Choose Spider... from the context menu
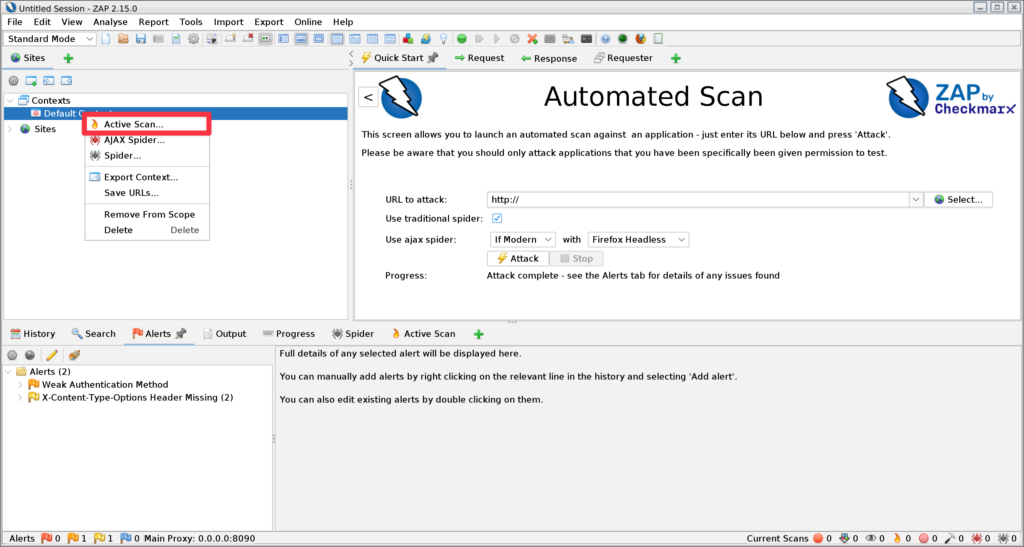 tap(147, 155)
